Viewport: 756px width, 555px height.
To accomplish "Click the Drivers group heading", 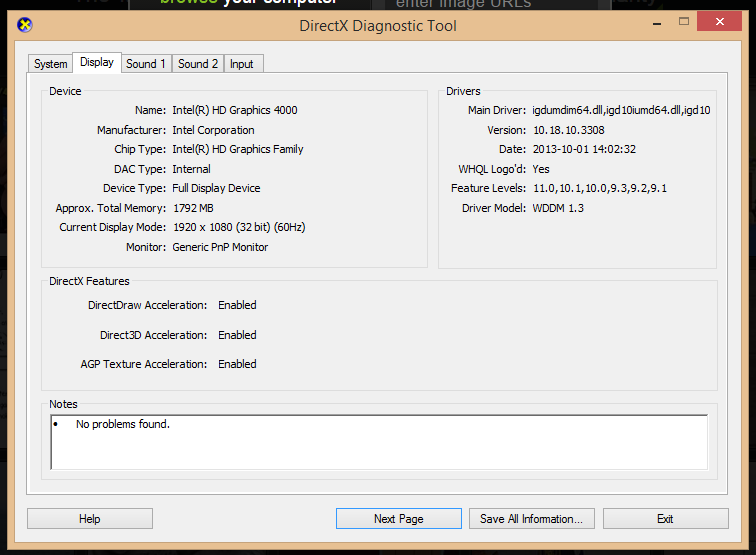I will tap(463, 91).
